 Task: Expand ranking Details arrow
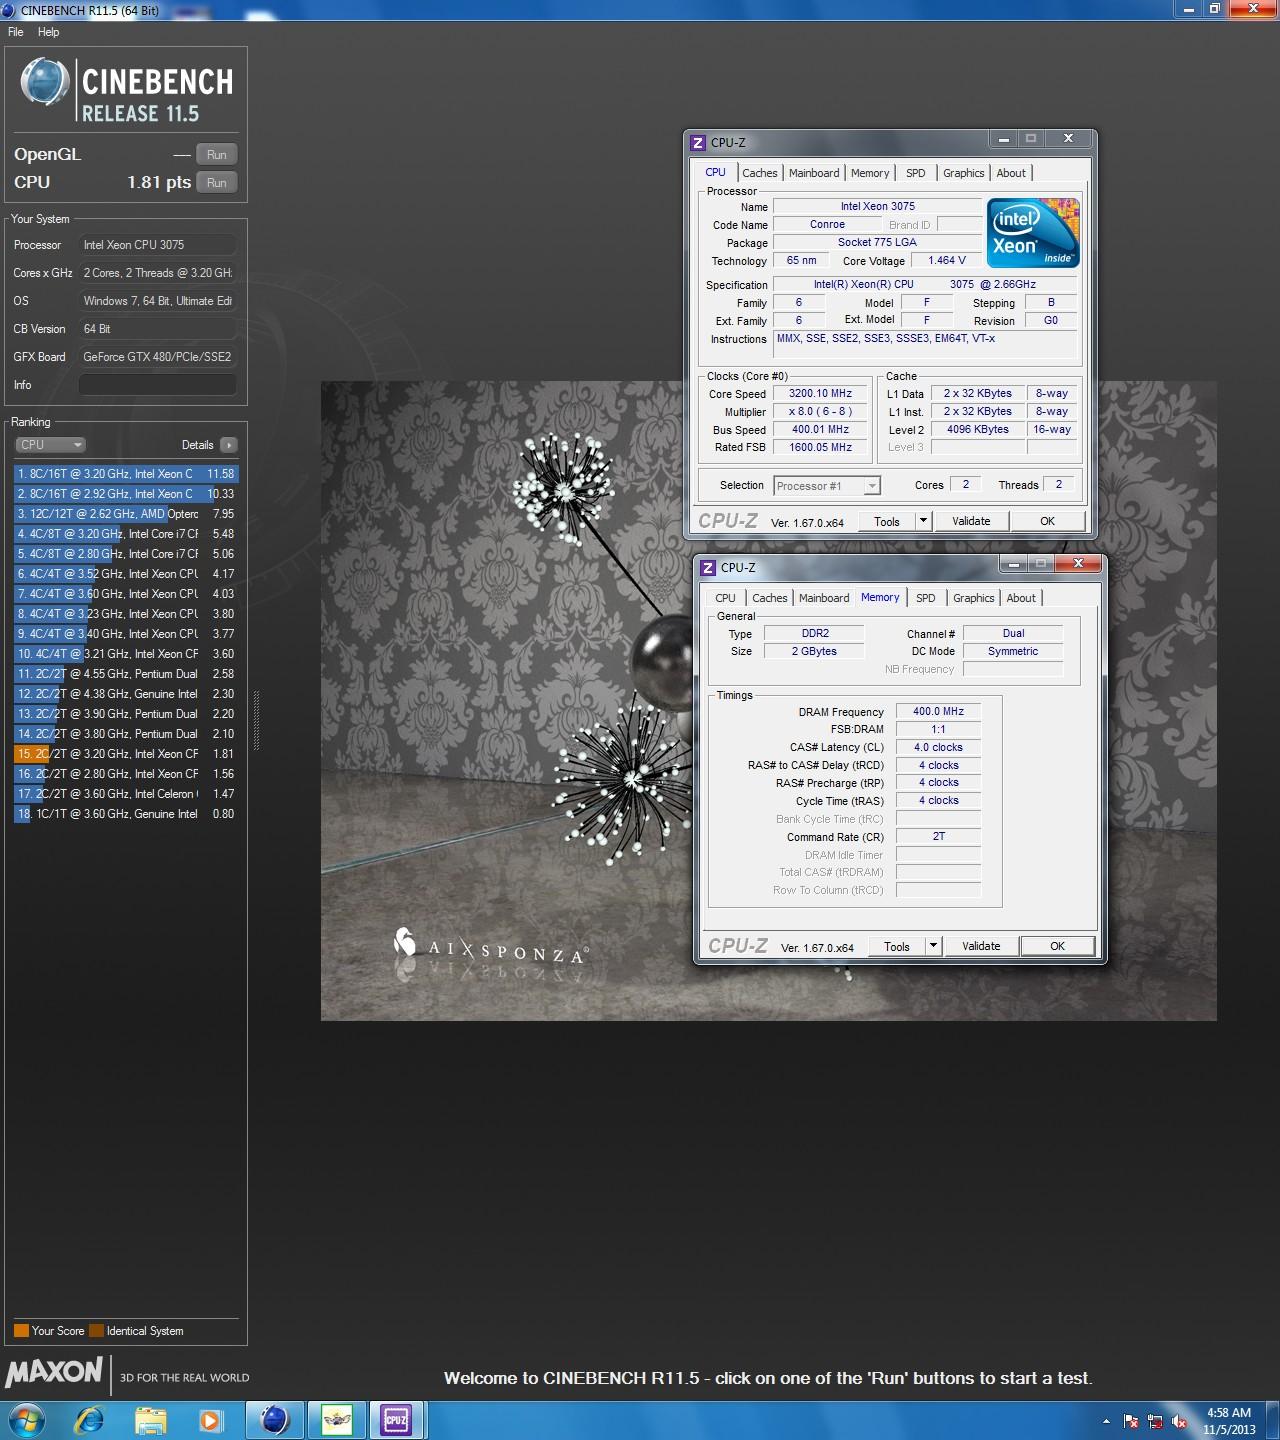(229, 445)
